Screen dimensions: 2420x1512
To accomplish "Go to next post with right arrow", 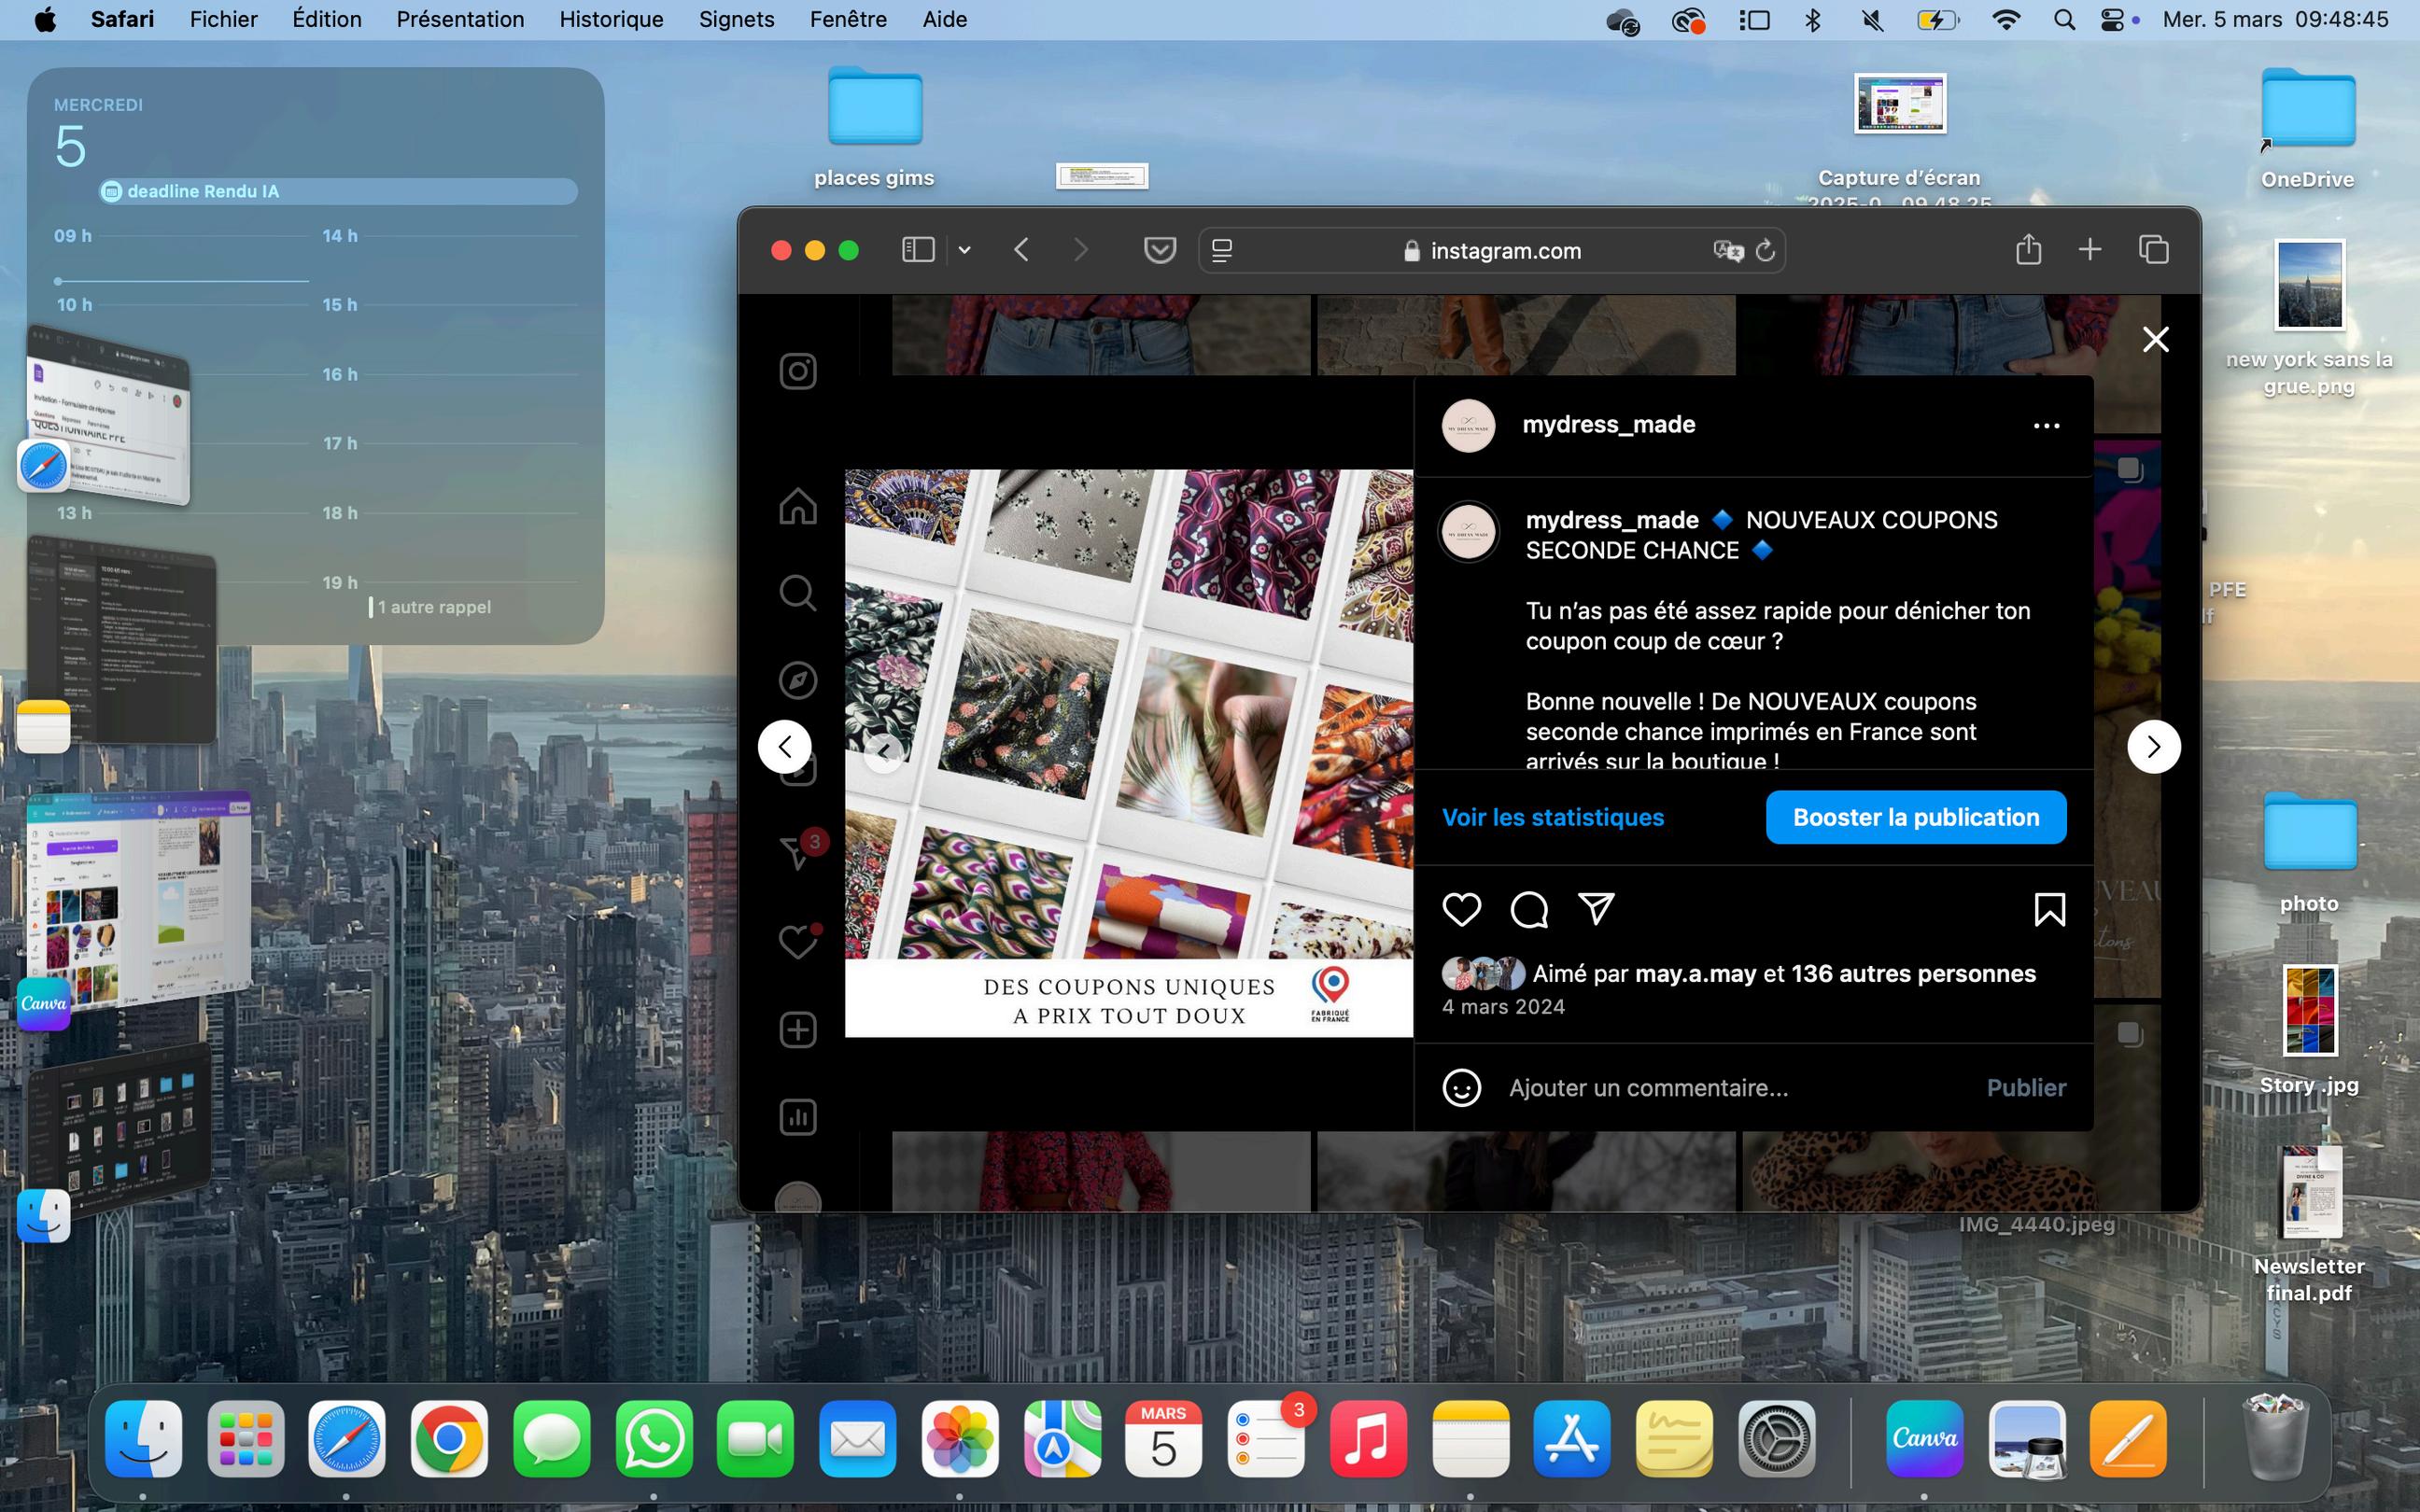I will click(x=2153, y=746).
